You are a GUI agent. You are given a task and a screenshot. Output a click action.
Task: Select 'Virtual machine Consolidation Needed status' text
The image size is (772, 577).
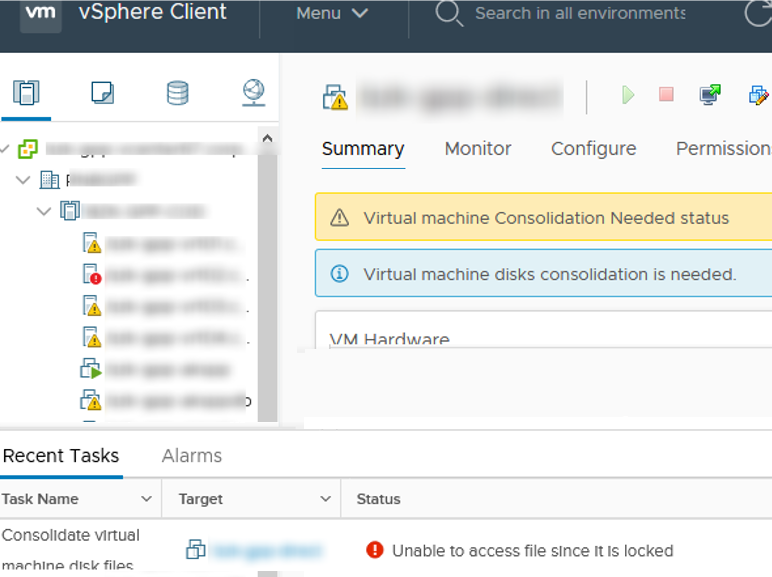point(546,218)
